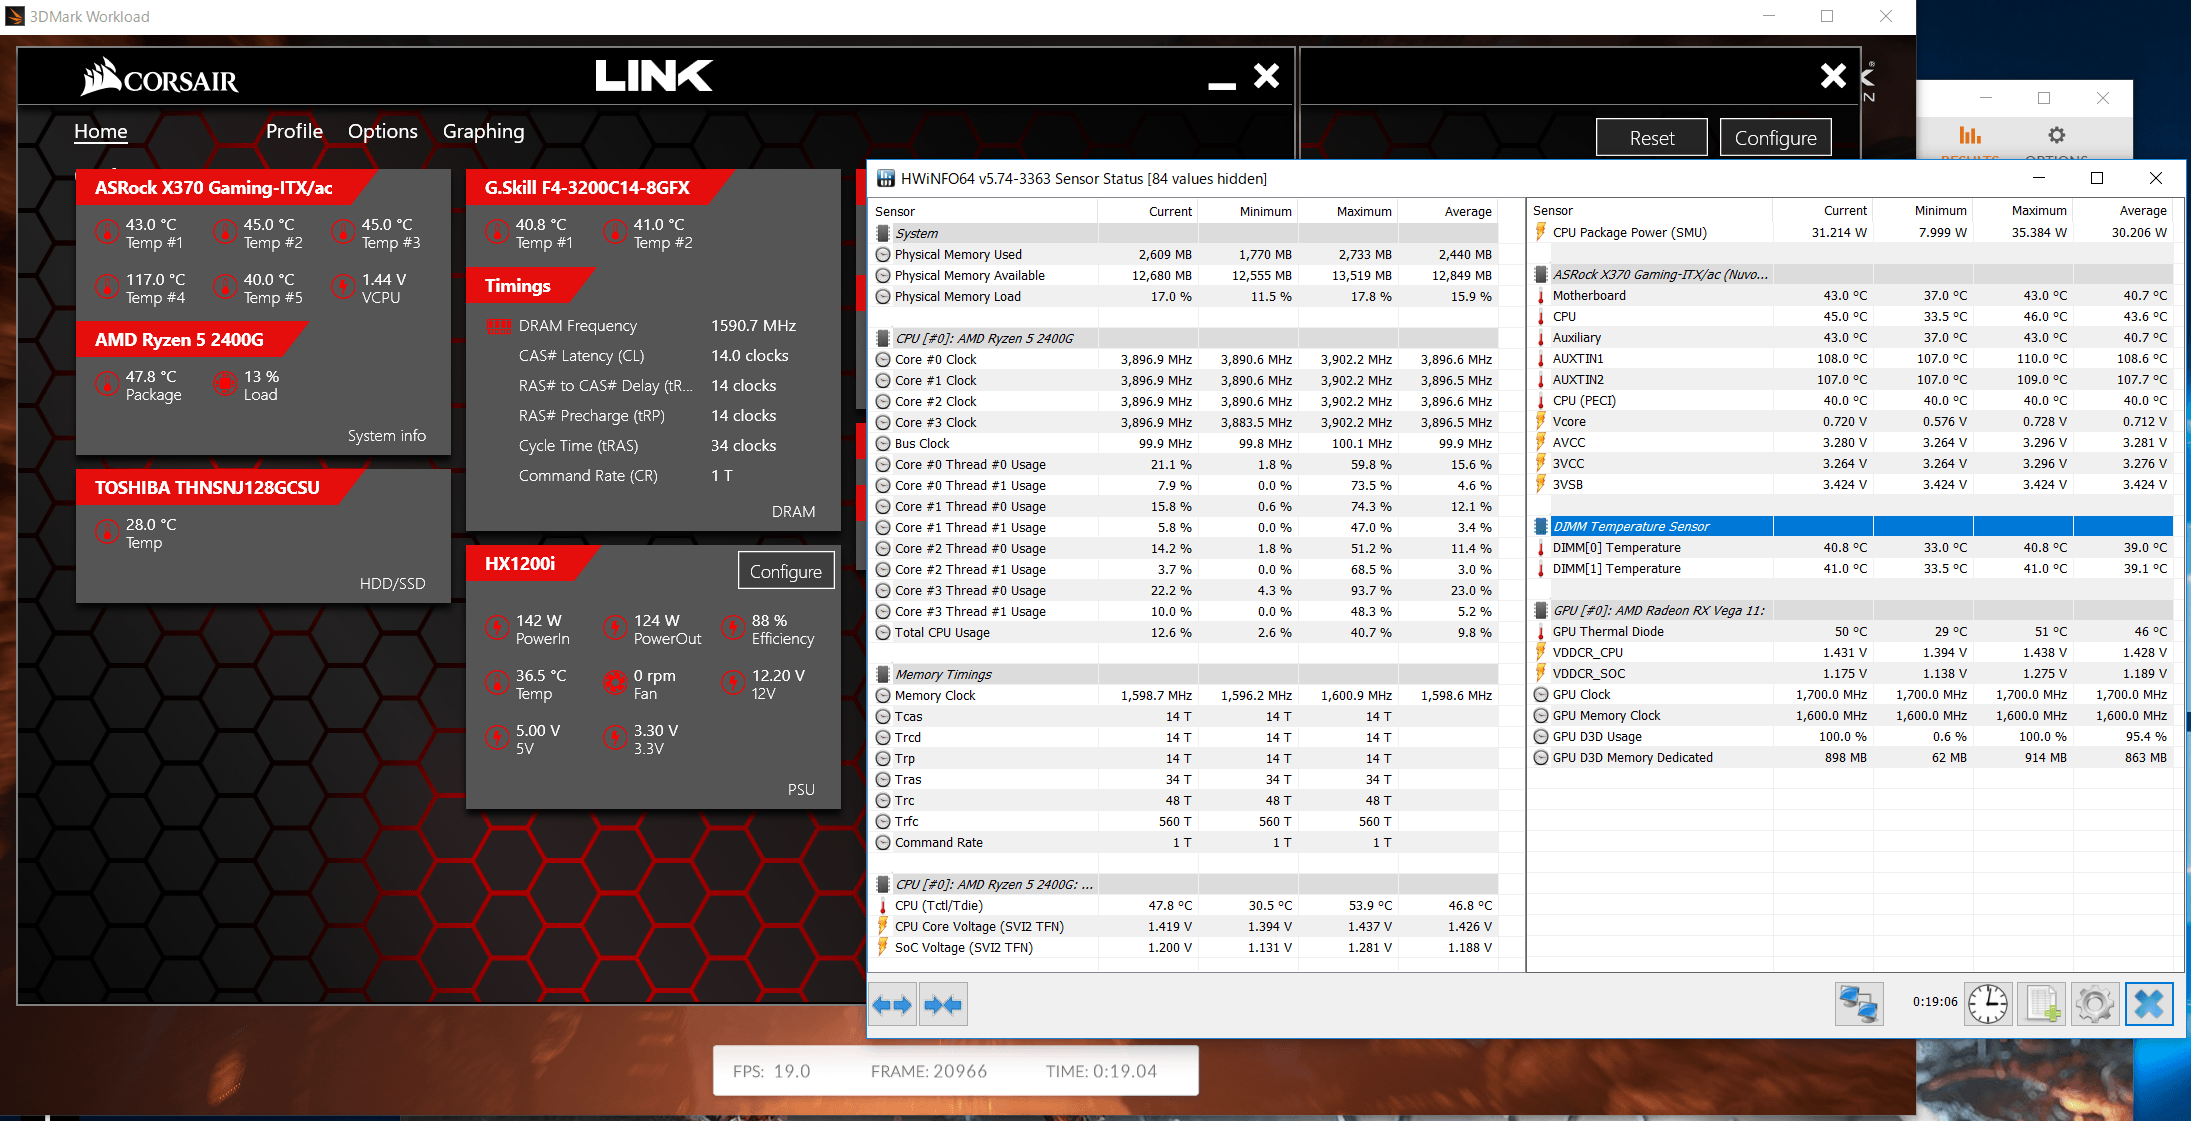
Task: Click the DRAM Frequency memory module icon
Action: 499,326
